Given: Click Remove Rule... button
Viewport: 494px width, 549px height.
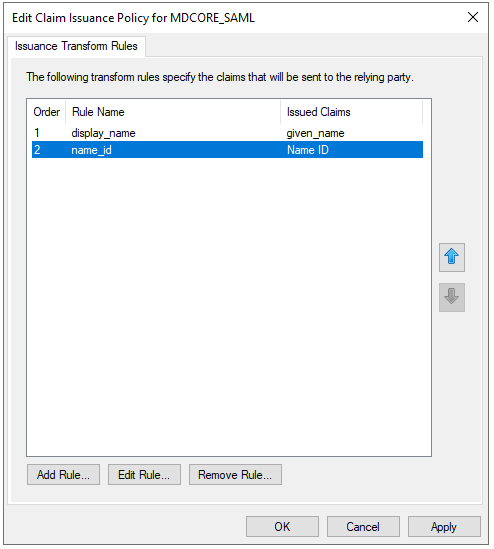Looking at the screenshot, I should tap(235, 474).
